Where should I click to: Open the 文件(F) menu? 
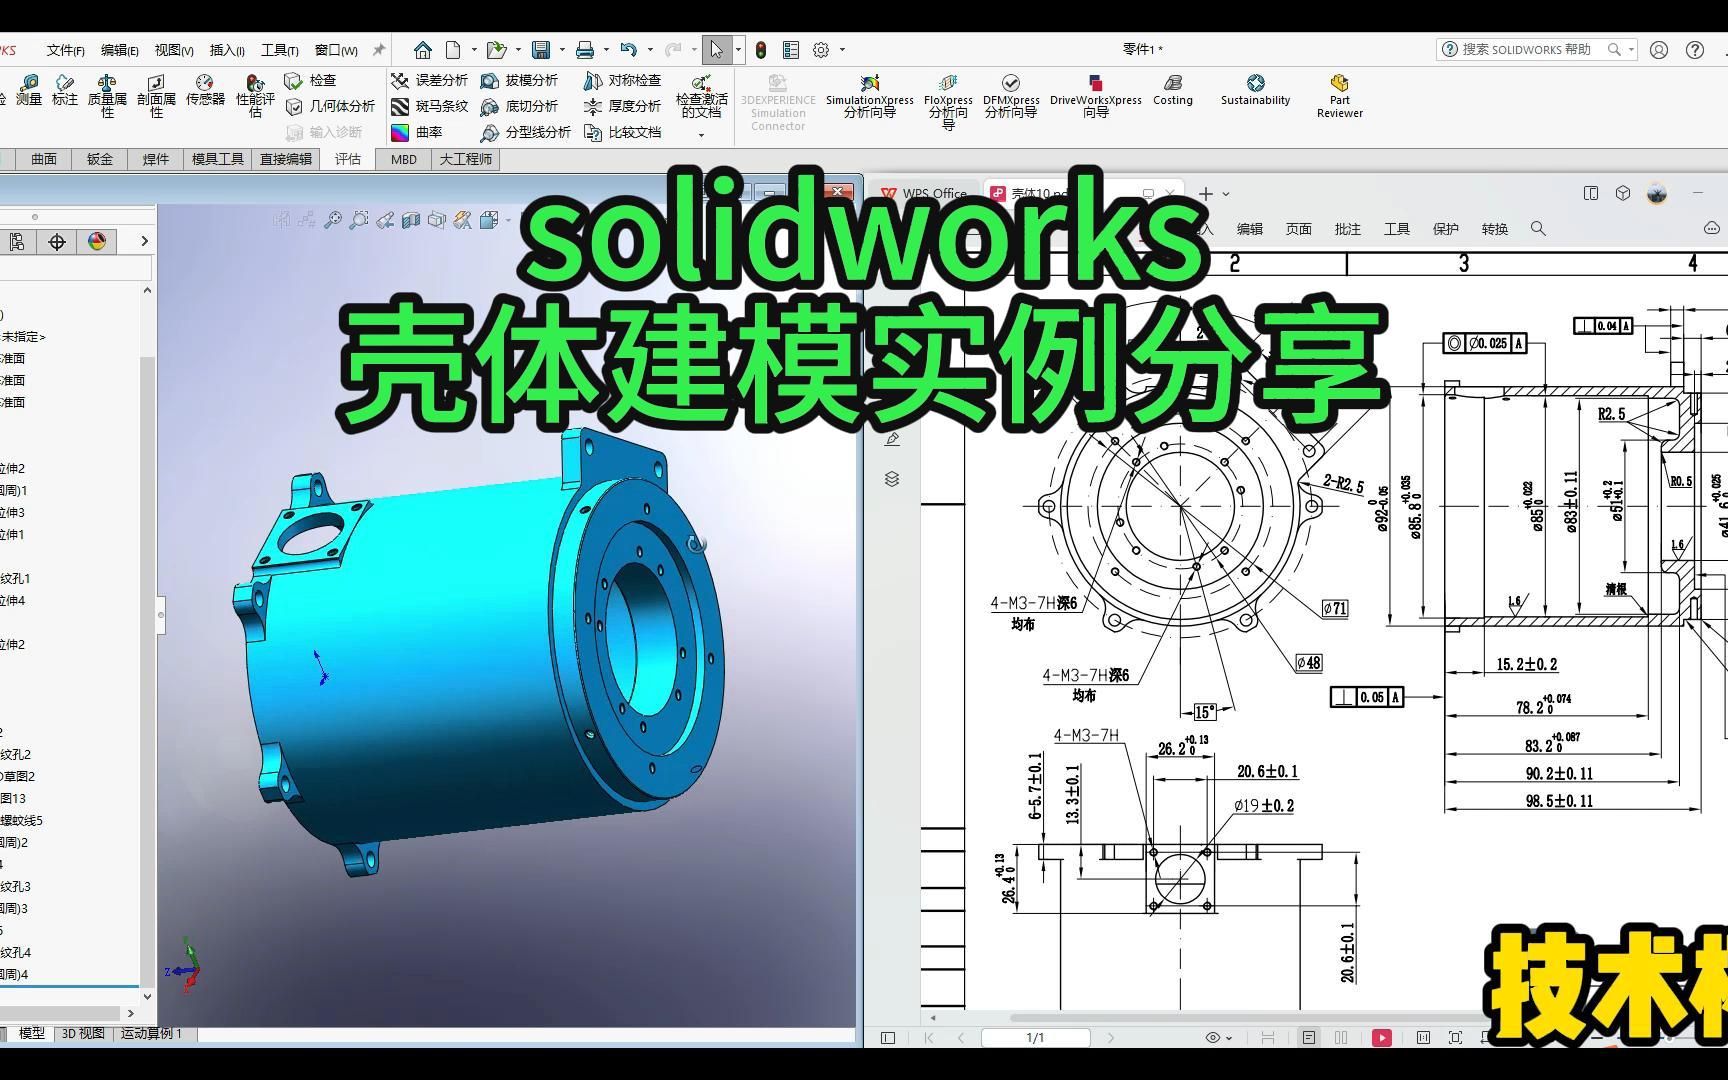point(65,50)
